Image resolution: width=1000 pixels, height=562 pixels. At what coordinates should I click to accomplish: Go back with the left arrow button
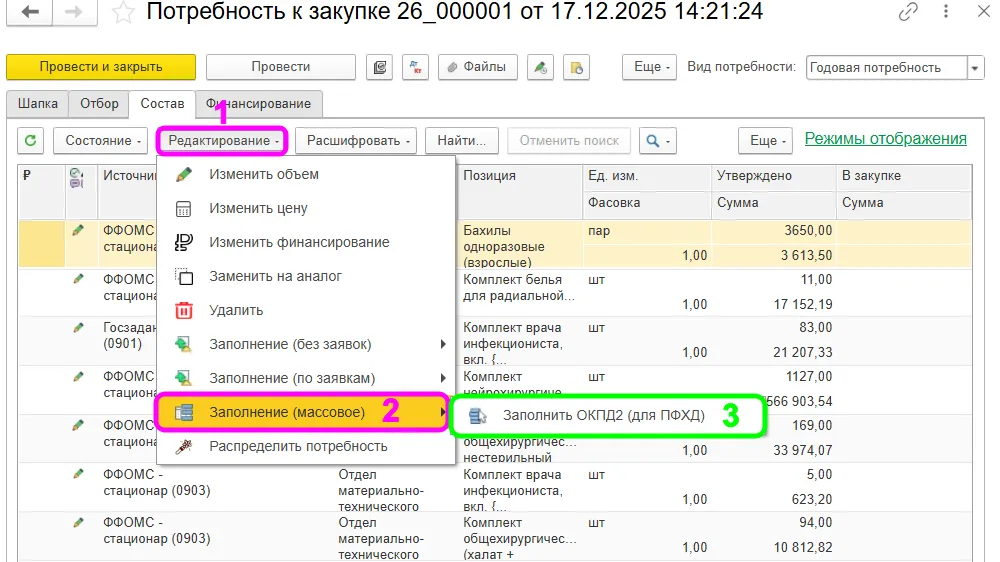click(29, 11)
